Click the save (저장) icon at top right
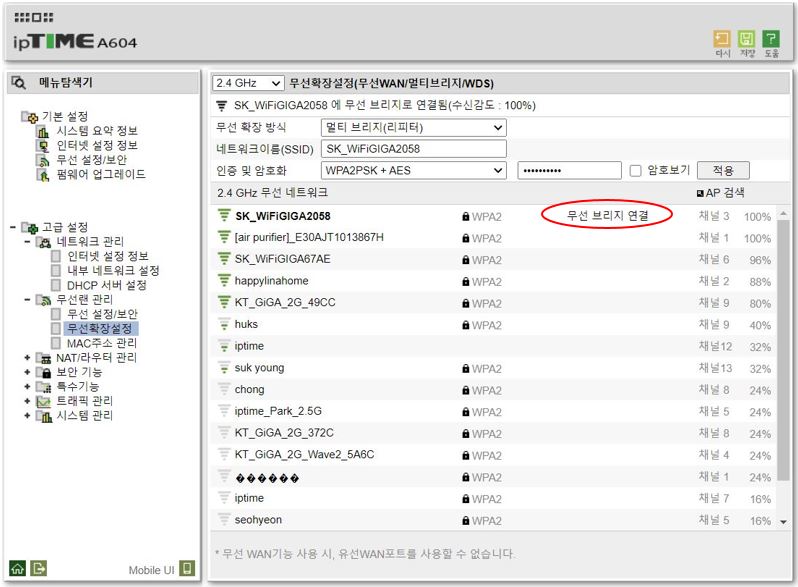Image resolution: width=798 pixels, height=587 pixels. point(746,39)
